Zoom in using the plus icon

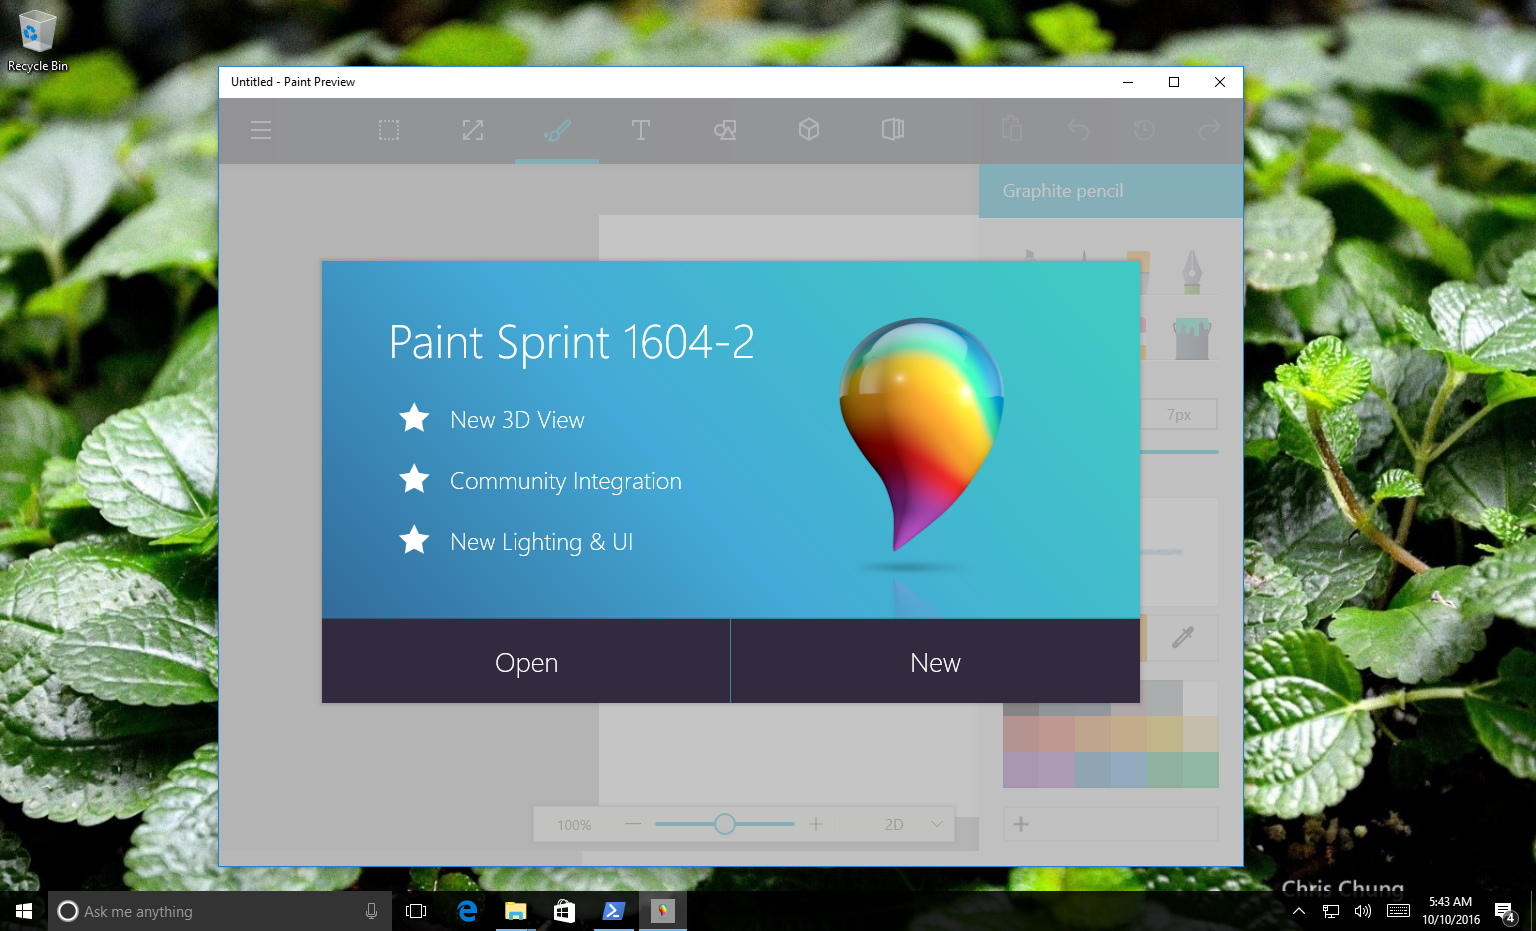click(816, 824)
